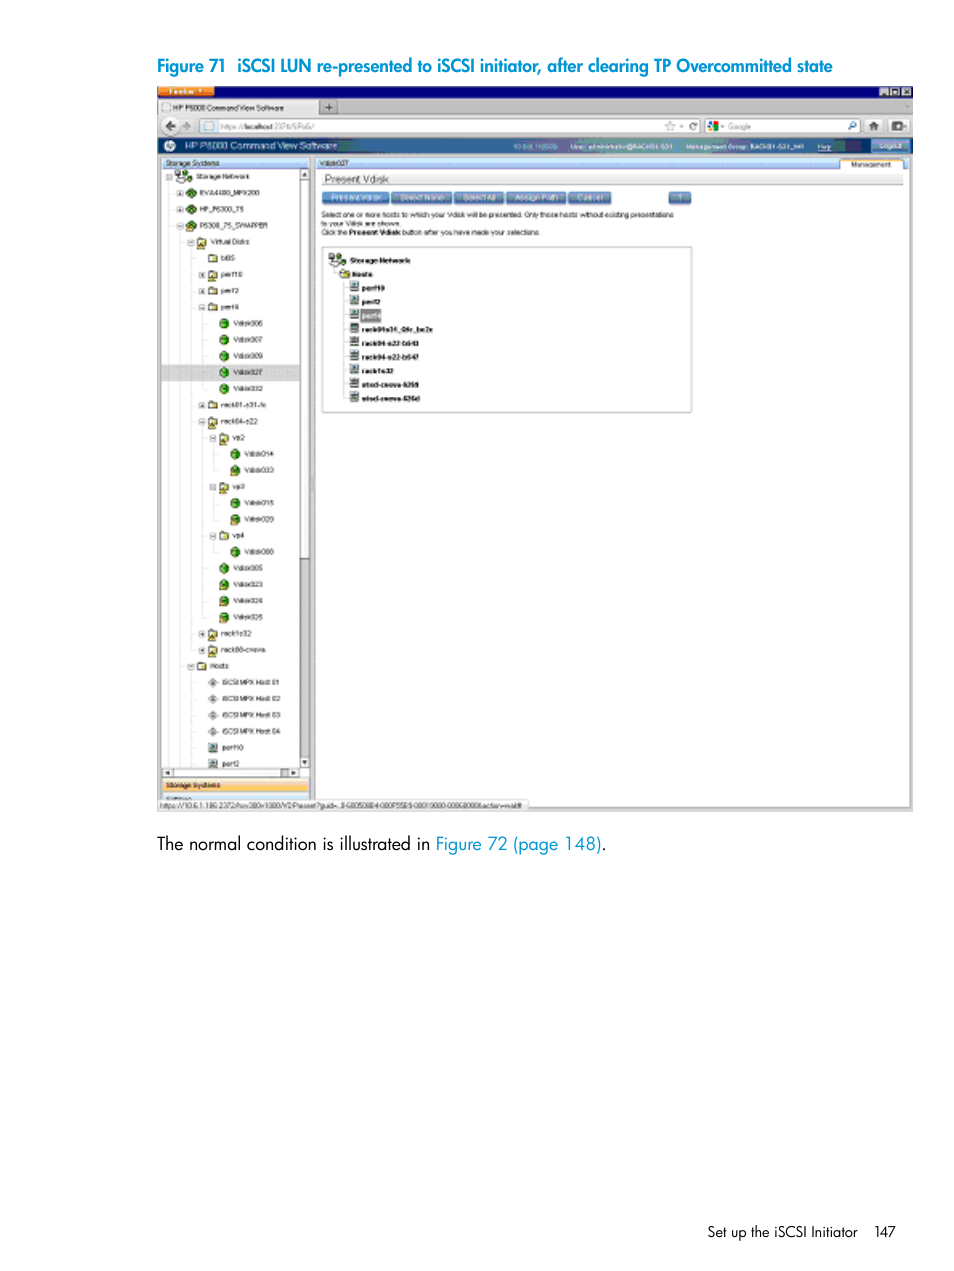
Task: Click the browser forward arrow
Action: 186,126
